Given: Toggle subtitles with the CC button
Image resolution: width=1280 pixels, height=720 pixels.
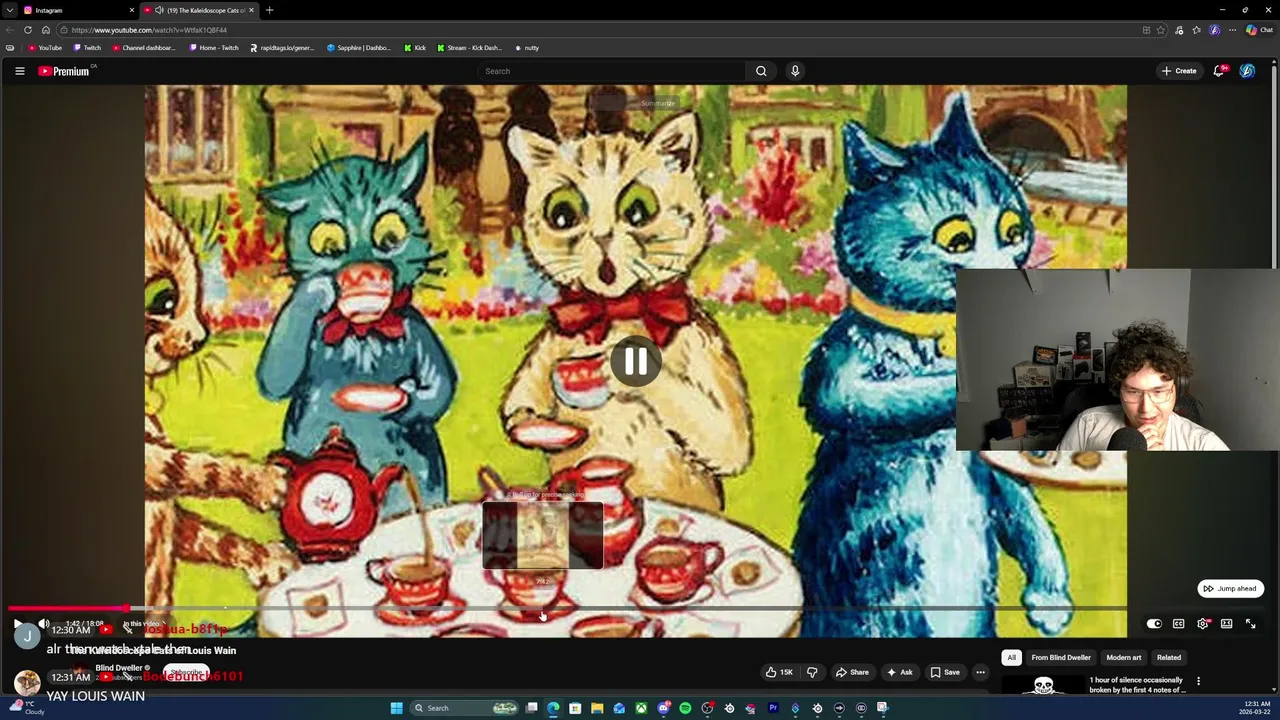Looking at the screenshot, I should [1178, 624].
